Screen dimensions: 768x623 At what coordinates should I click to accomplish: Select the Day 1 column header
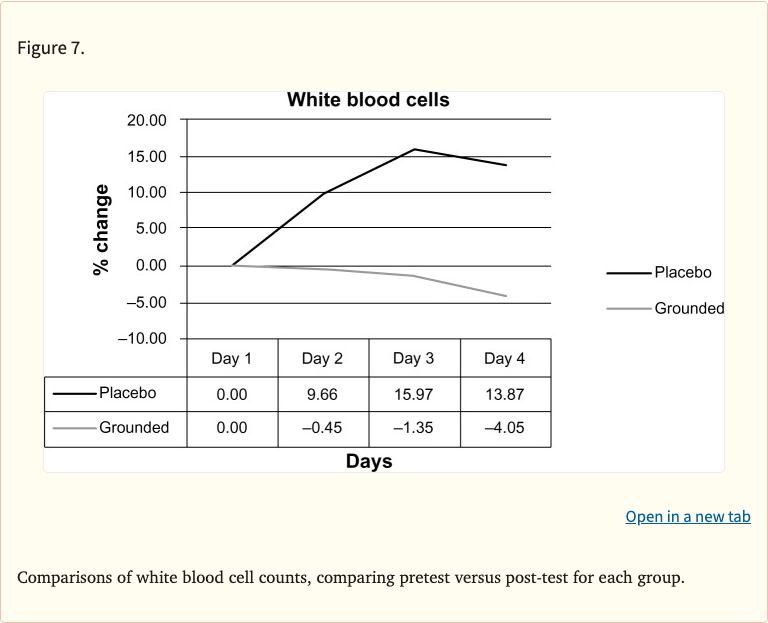pyautogui.click(x=232, y=358)
